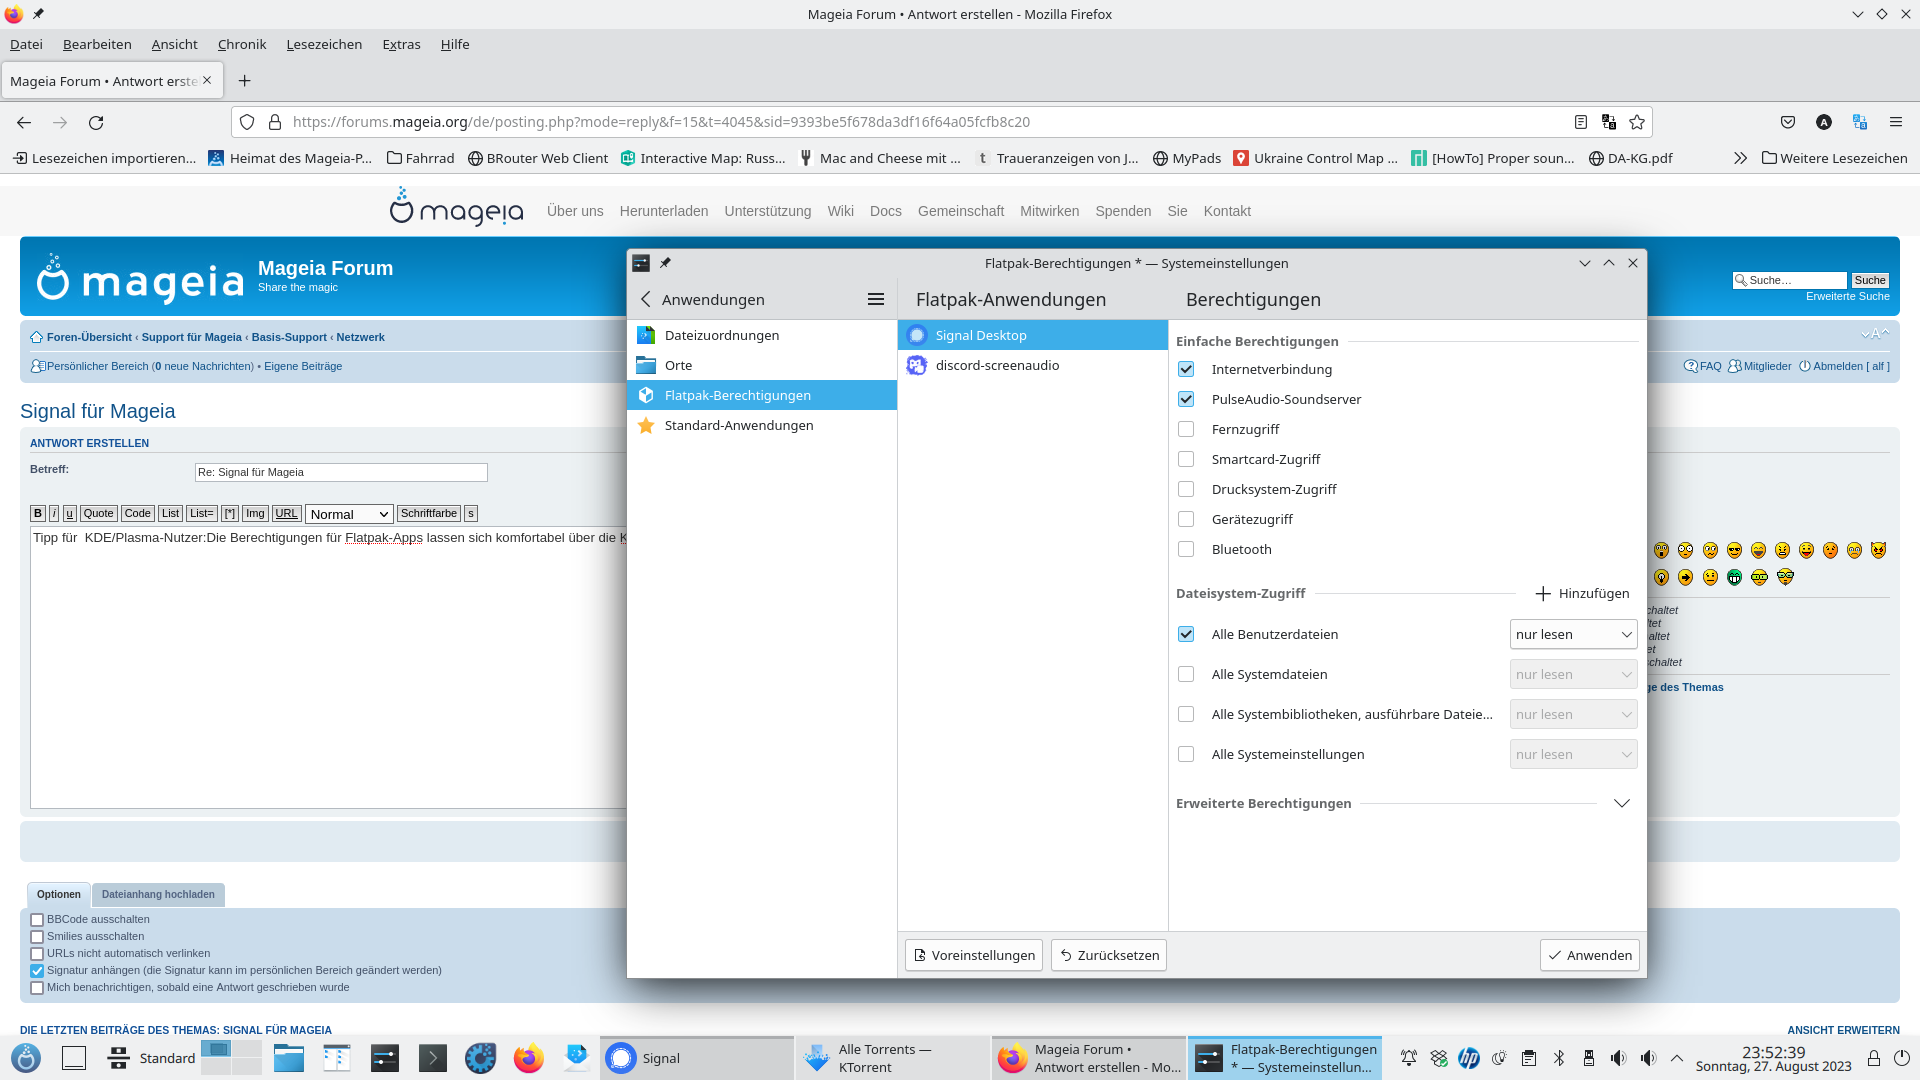Viewport: 1920px width, 1080px height.
Task: Go back in Firefox
Action: coord(24,122)
